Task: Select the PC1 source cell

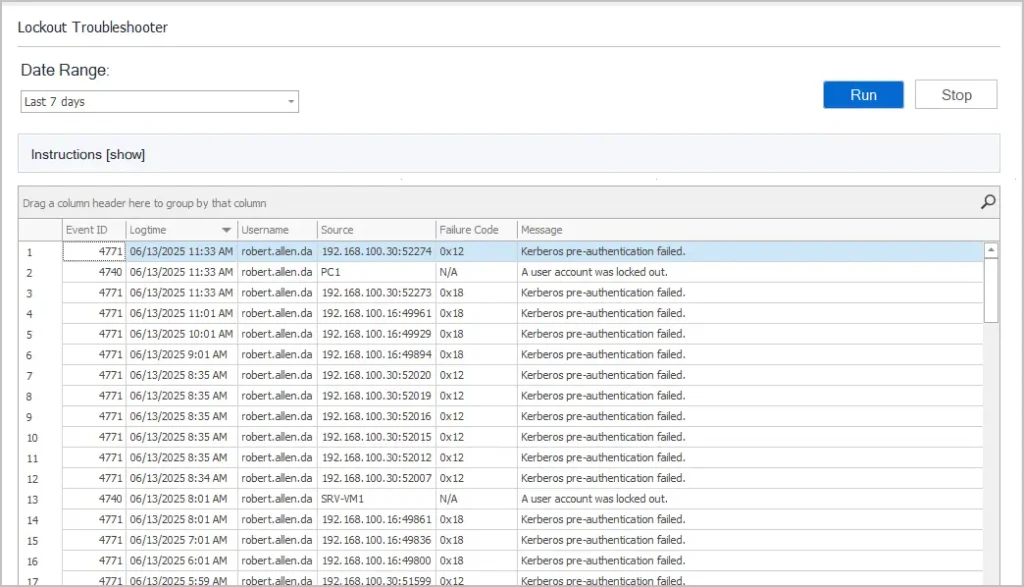Action: coord(377,272)
